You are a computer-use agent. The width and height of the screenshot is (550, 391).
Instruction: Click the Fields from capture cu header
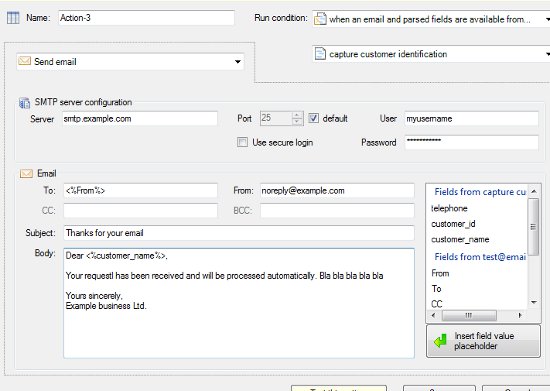[480, 191]
